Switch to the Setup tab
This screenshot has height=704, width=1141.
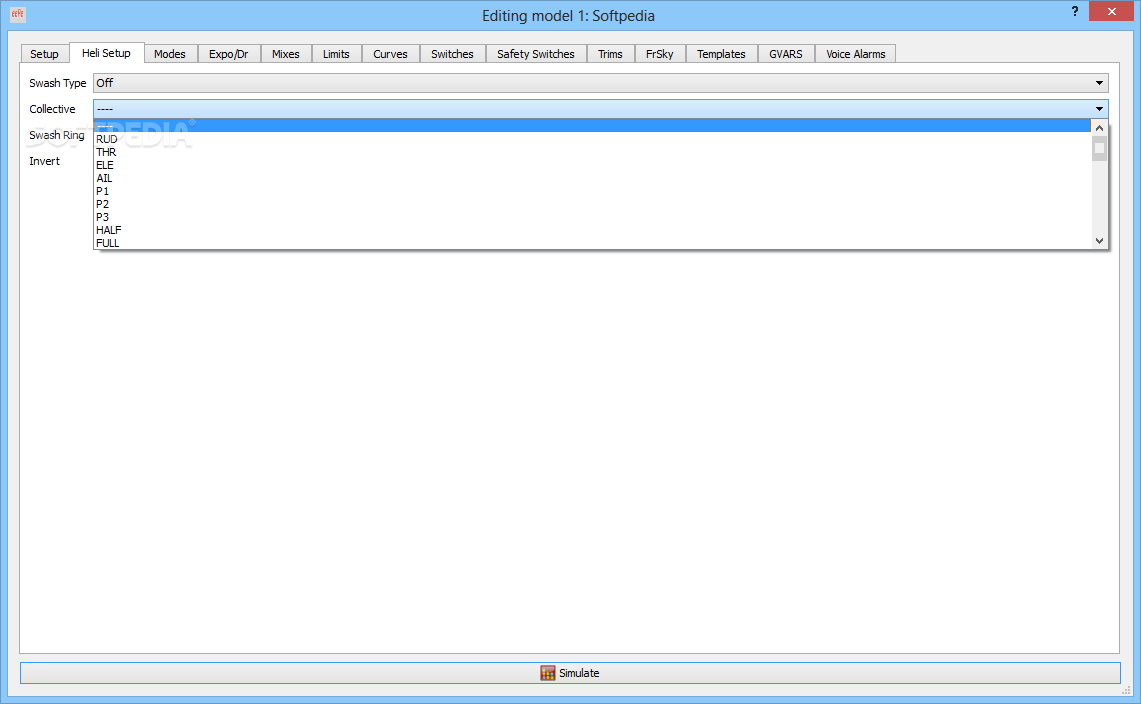[44, 54]
